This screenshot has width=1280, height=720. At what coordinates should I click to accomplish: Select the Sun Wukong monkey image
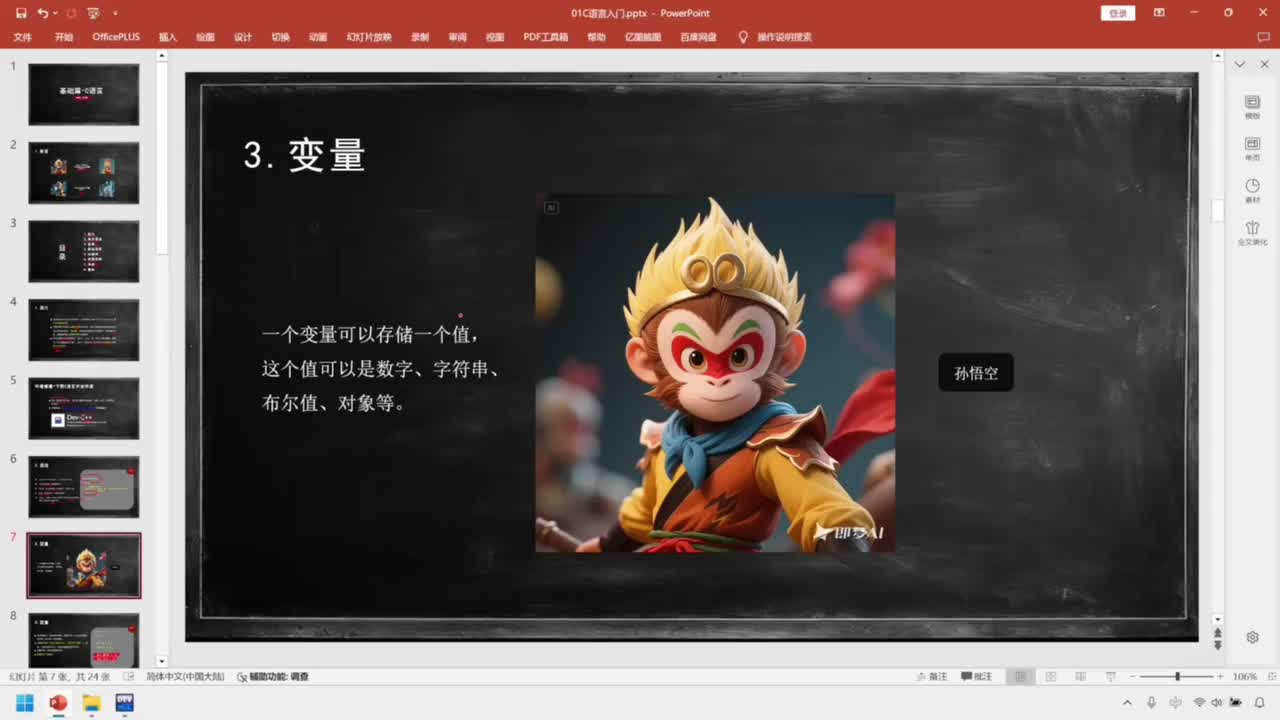[715, 373]
